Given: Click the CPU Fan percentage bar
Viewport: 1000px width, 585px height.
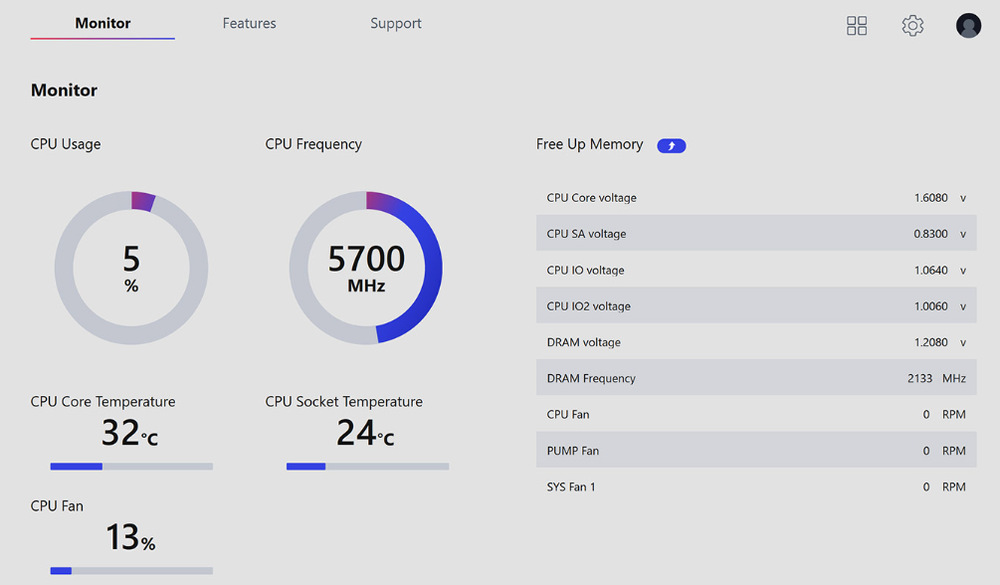Looking at the screenshot, I should [131, 571].
